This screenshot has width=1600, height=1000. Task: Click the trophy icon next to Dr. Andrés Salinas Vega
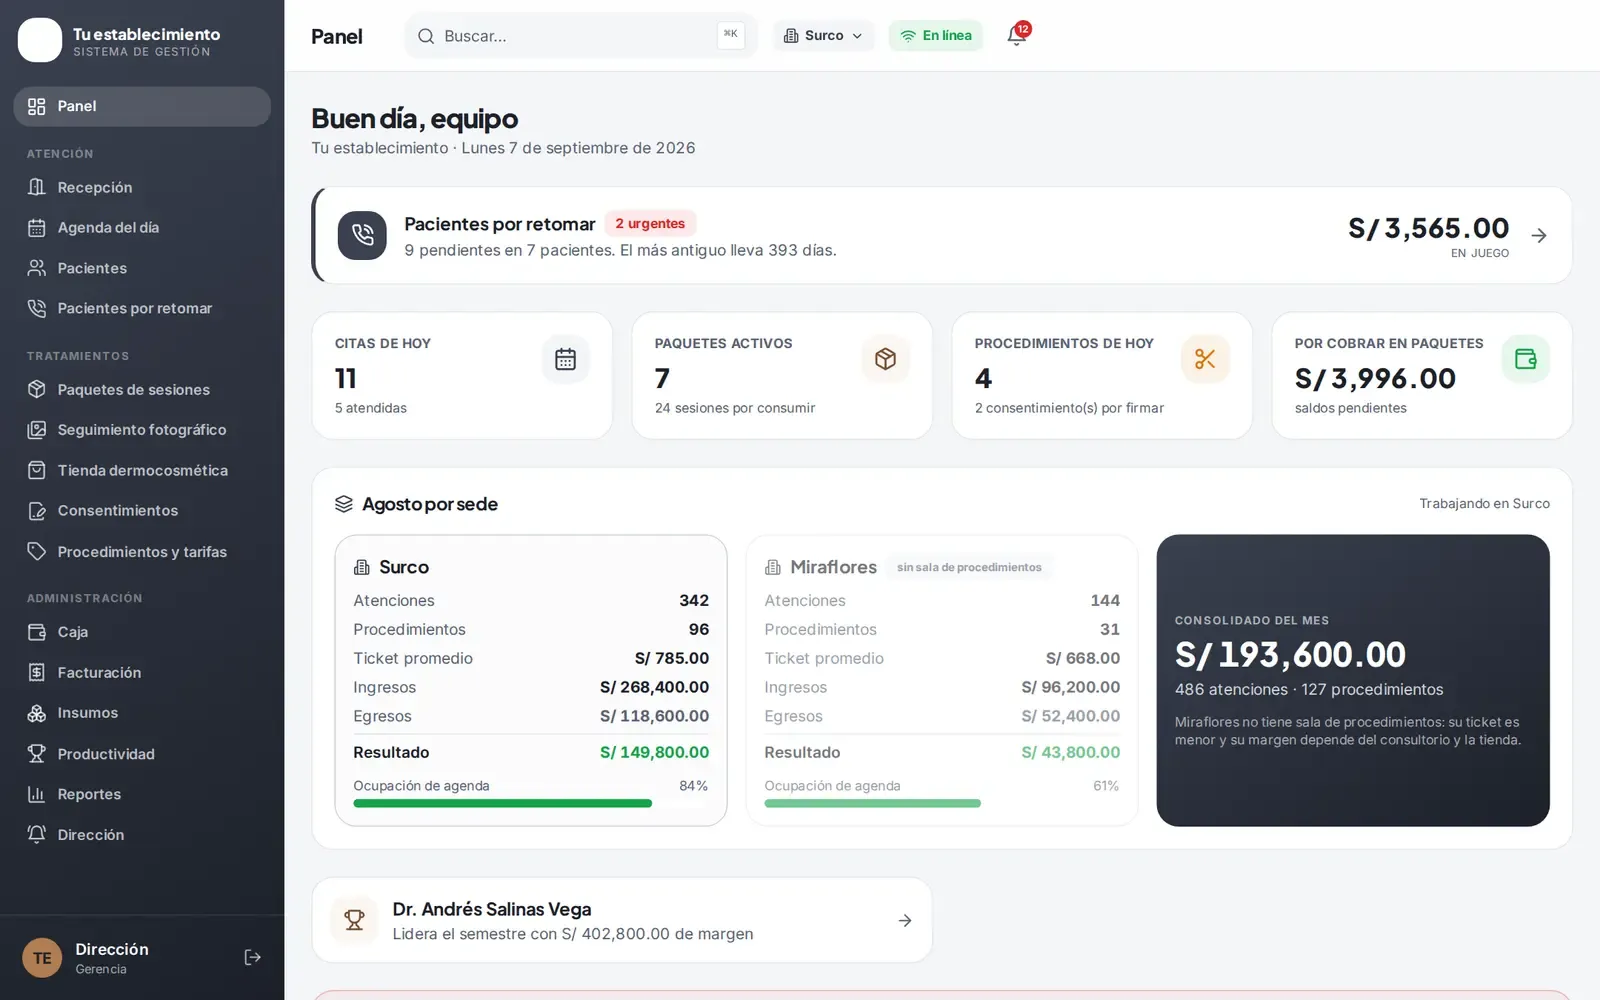click(x=354, y=920)
